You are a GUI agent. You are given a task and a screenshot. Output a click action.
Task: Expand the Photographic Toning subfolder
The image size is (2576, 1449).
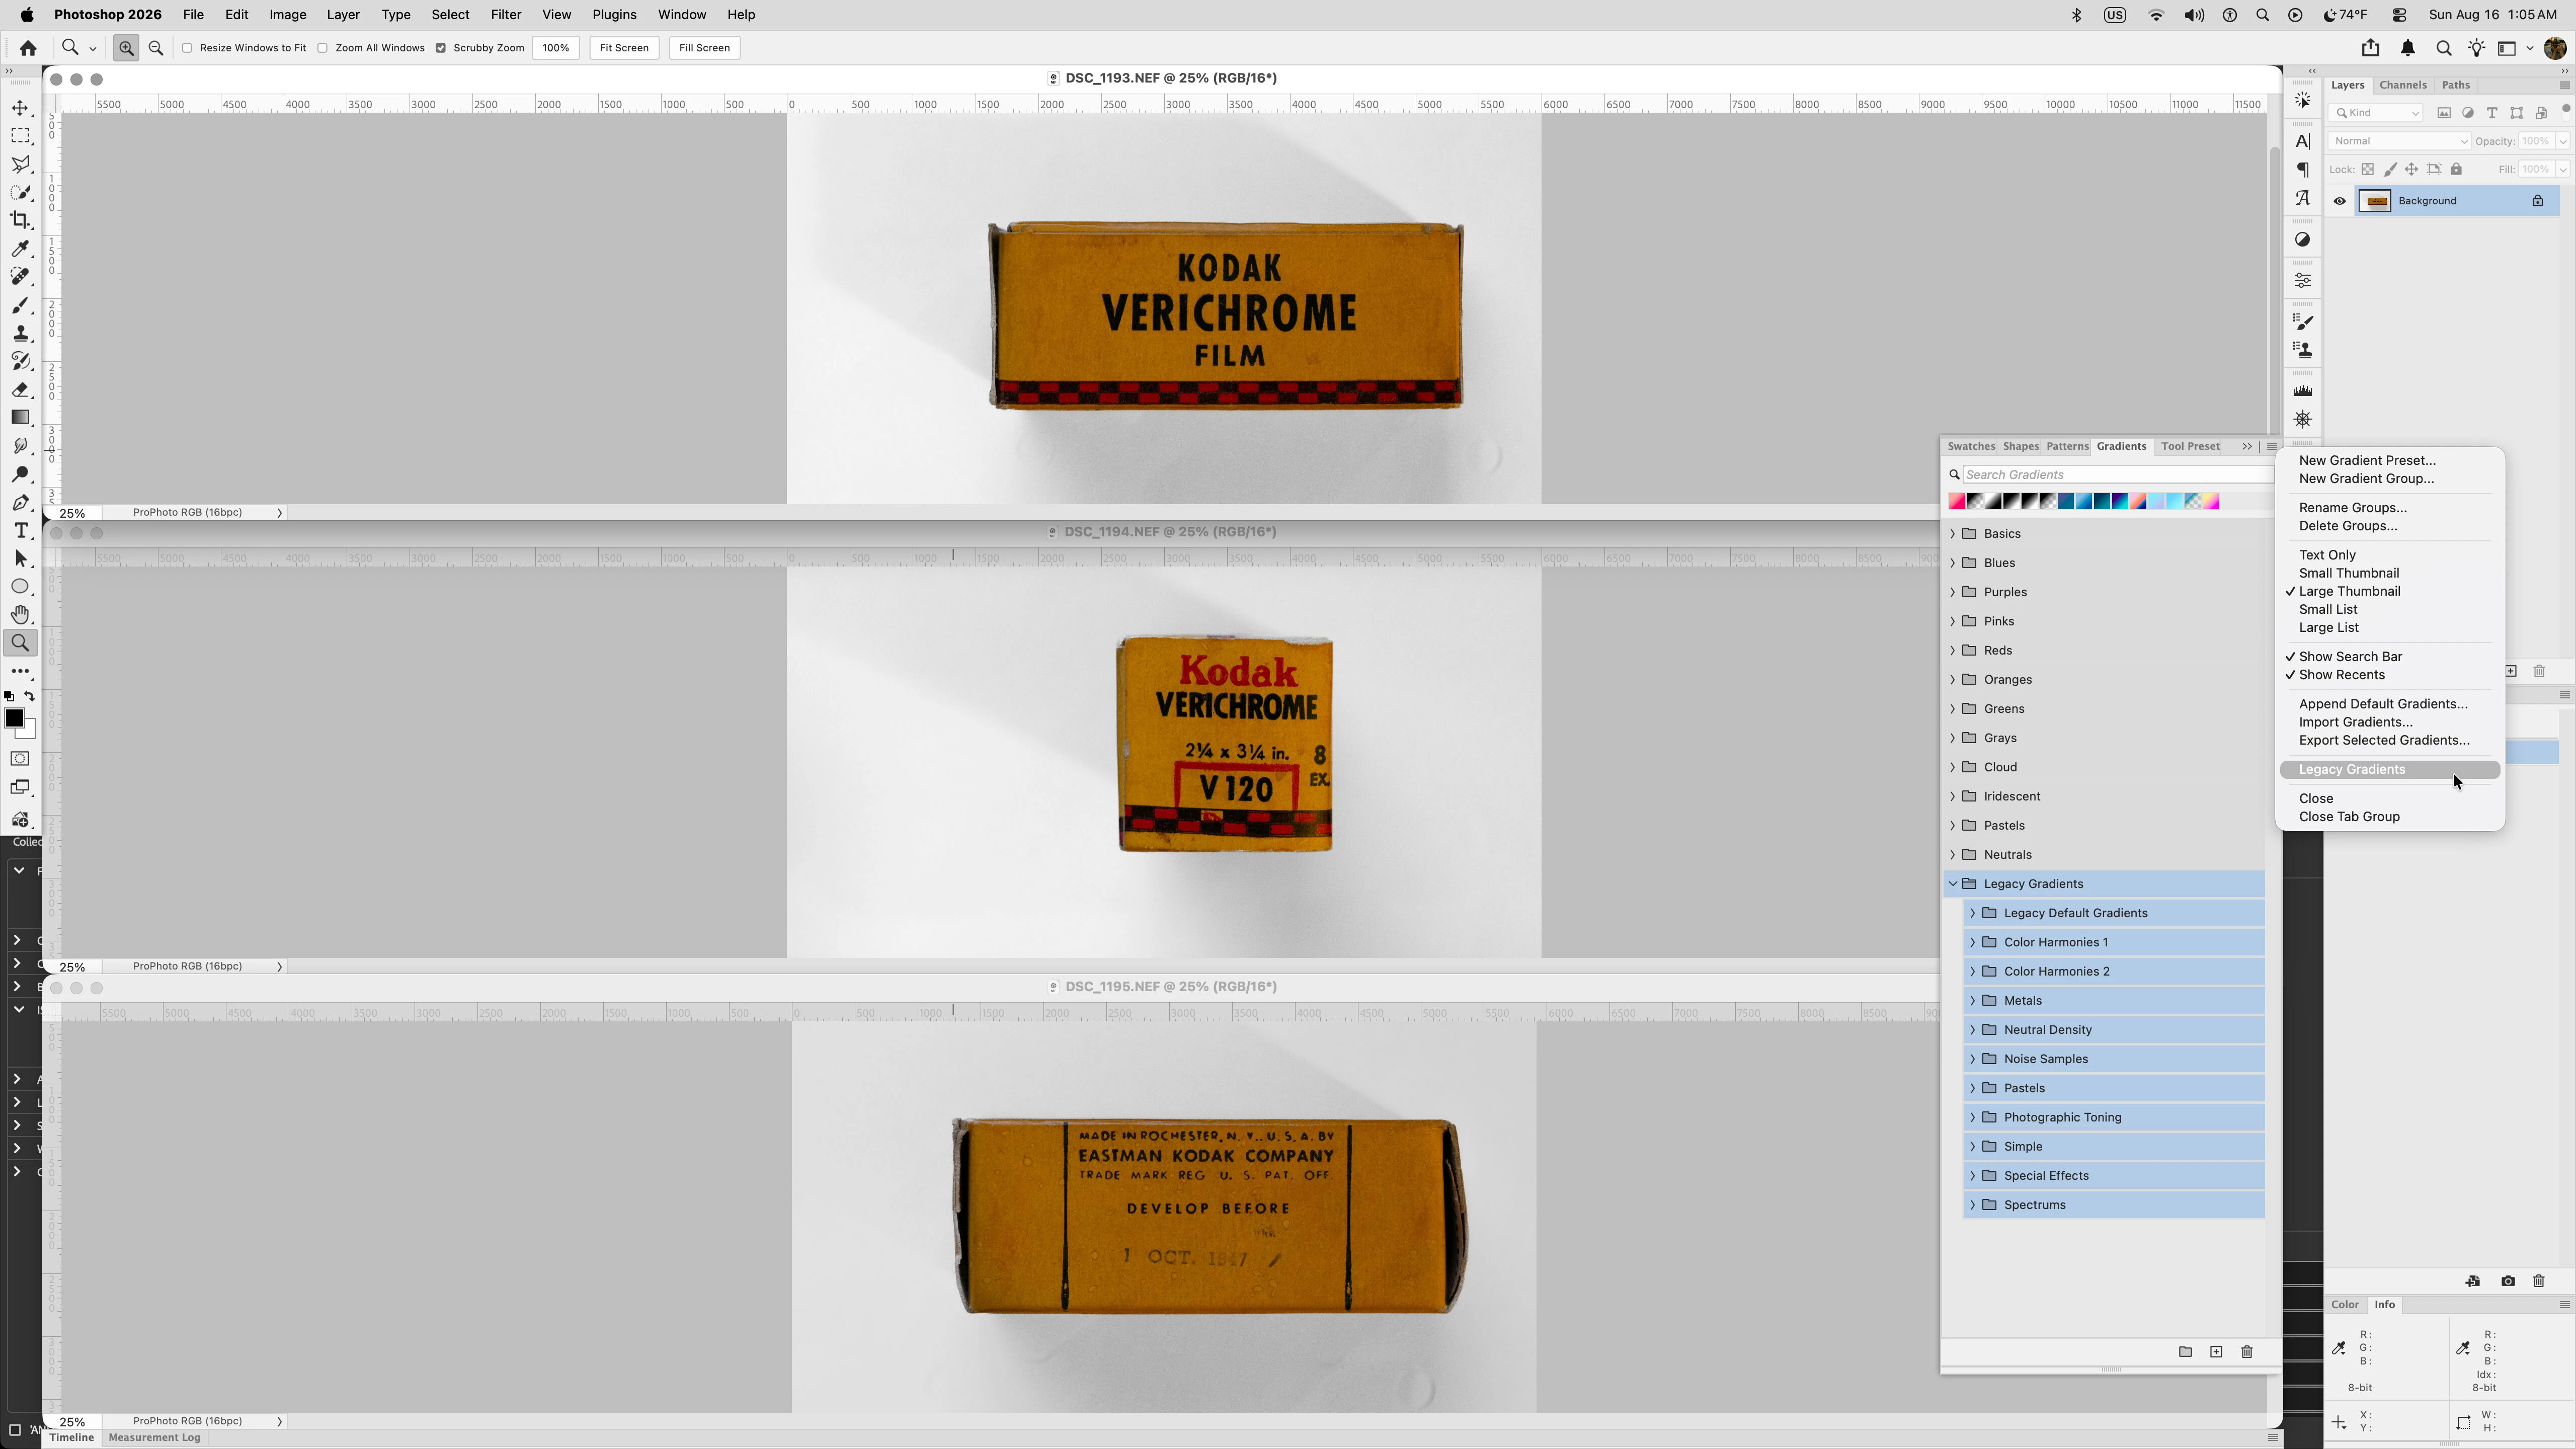click(1973, 1118)
